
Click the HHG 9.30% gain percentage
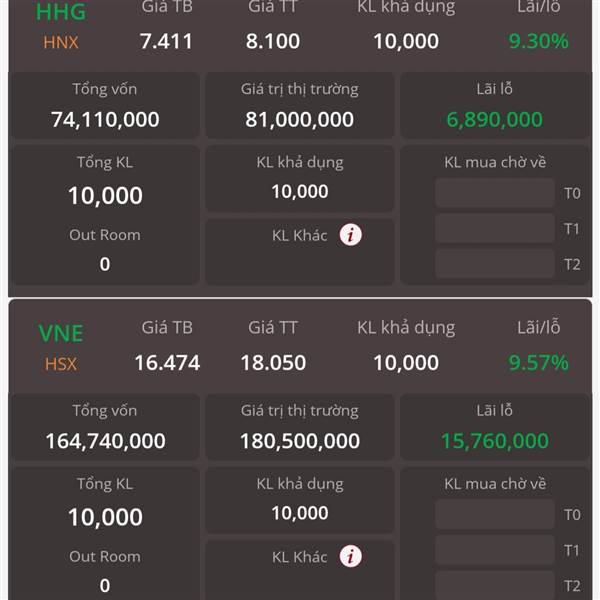(x=538, y=41)
